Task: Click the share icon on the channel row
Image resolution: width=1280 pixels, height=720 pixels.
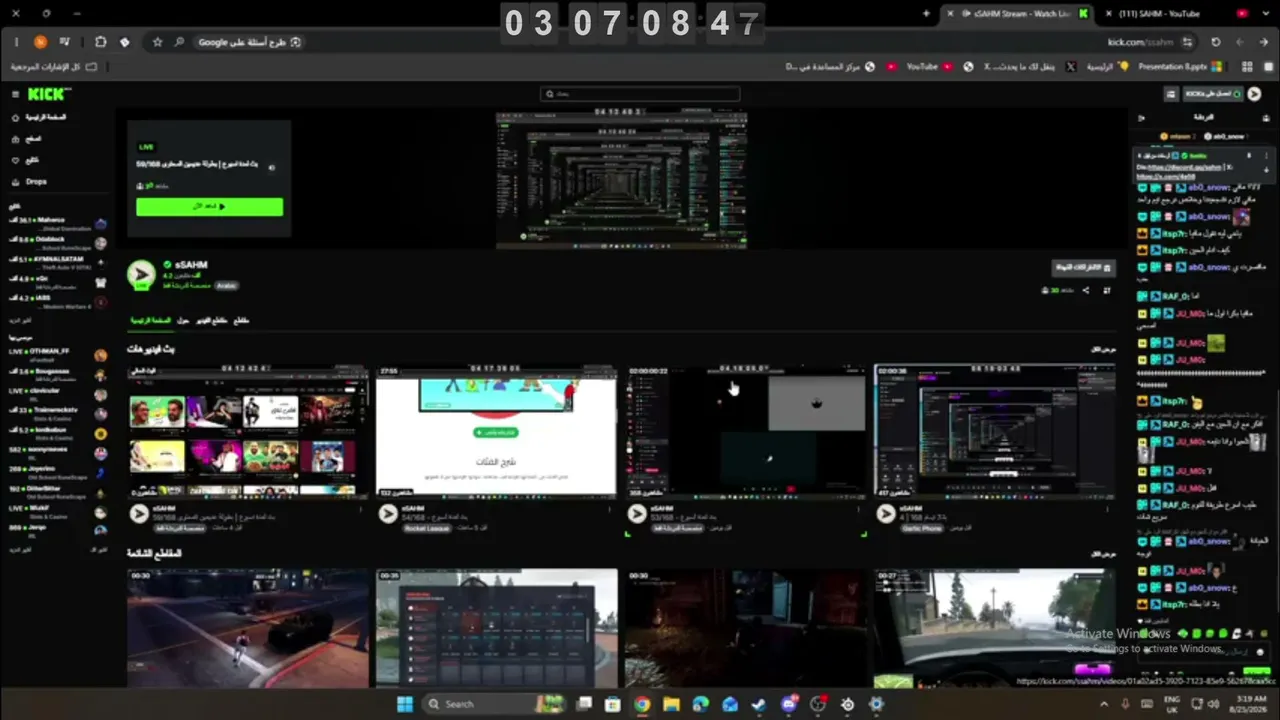Action: click(1085, 291)
